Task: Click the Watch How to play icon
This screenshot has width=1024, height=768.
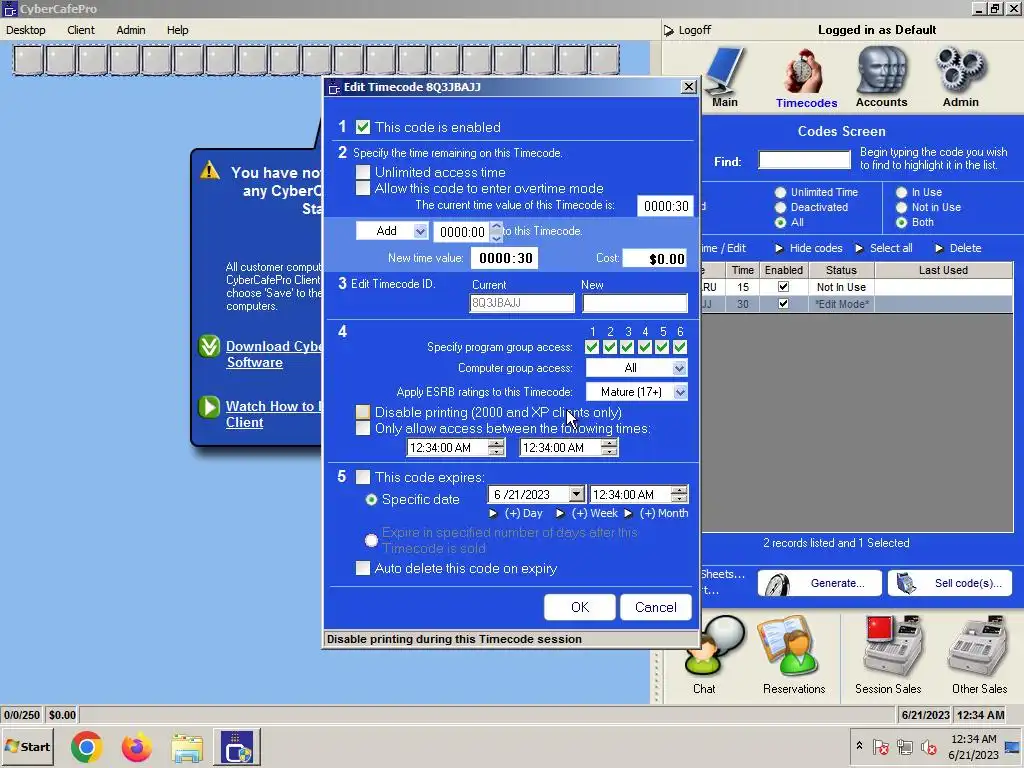Action: (x=210, y=406)
